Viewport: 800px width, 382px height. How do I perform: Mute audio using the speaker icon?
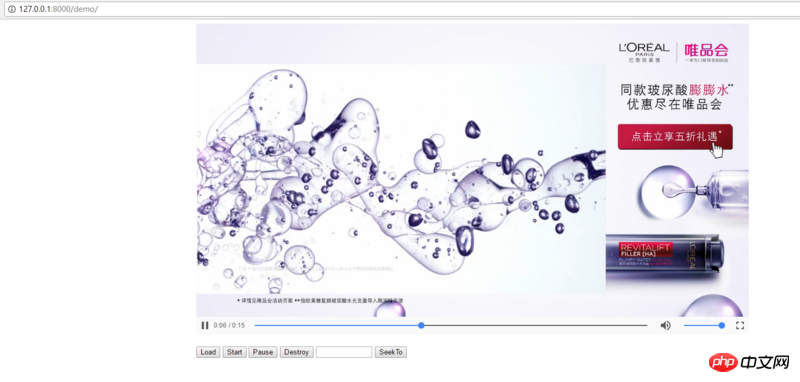coord(665,325)
